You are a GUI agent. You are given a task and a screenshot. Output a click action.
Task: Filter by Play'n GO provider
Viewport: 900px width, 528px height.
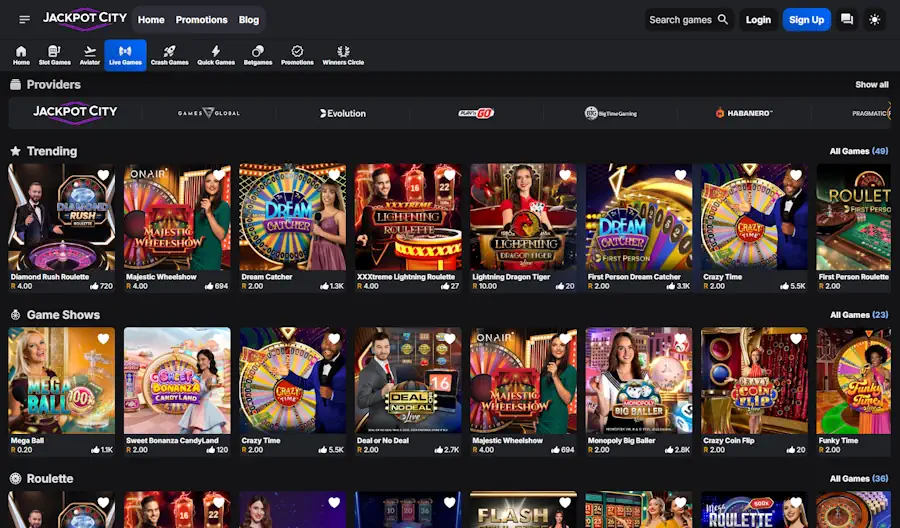pos(476,113)
